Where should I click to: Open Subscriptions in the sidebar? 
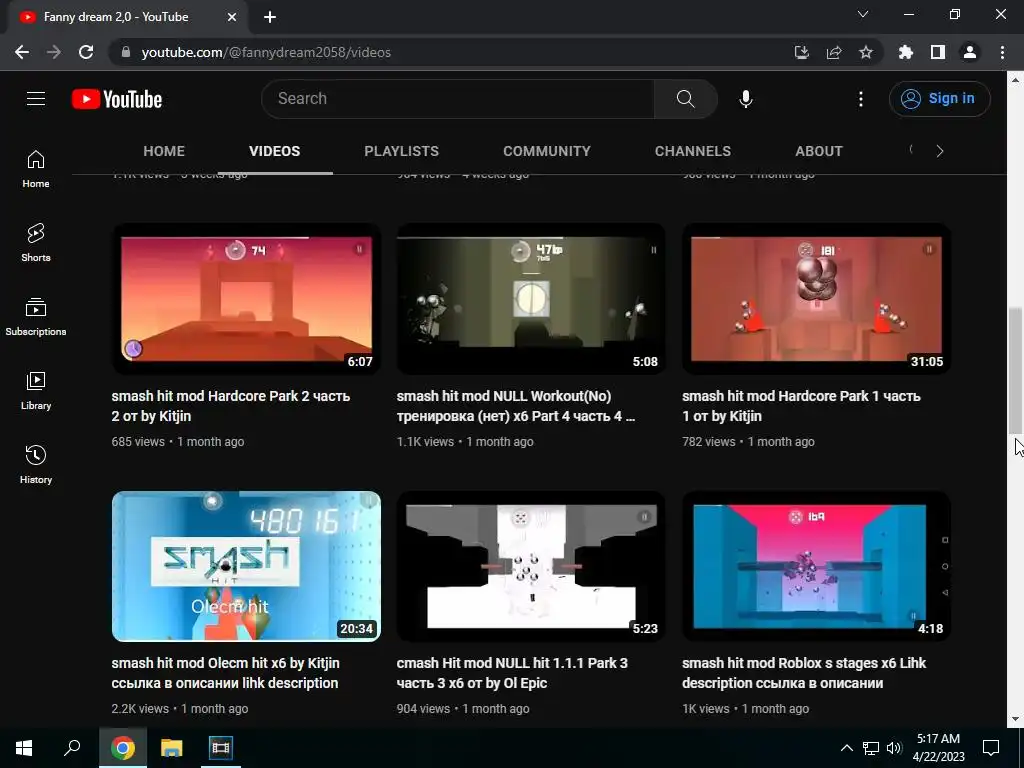tap(36, 317)
